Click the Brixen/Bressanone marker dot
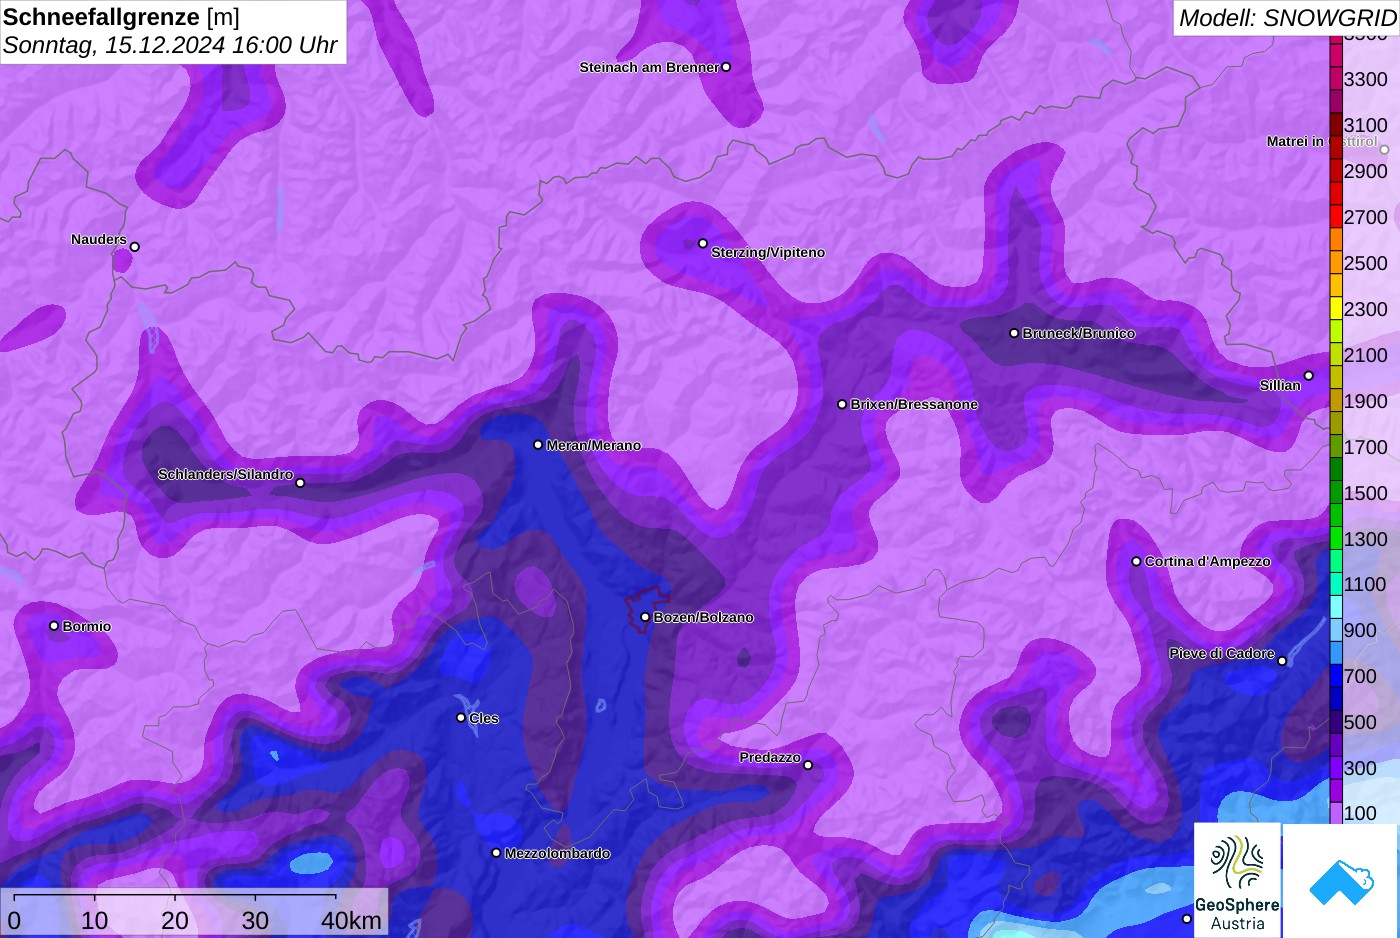Screen dimensions: 1400x938 [842, 404]
